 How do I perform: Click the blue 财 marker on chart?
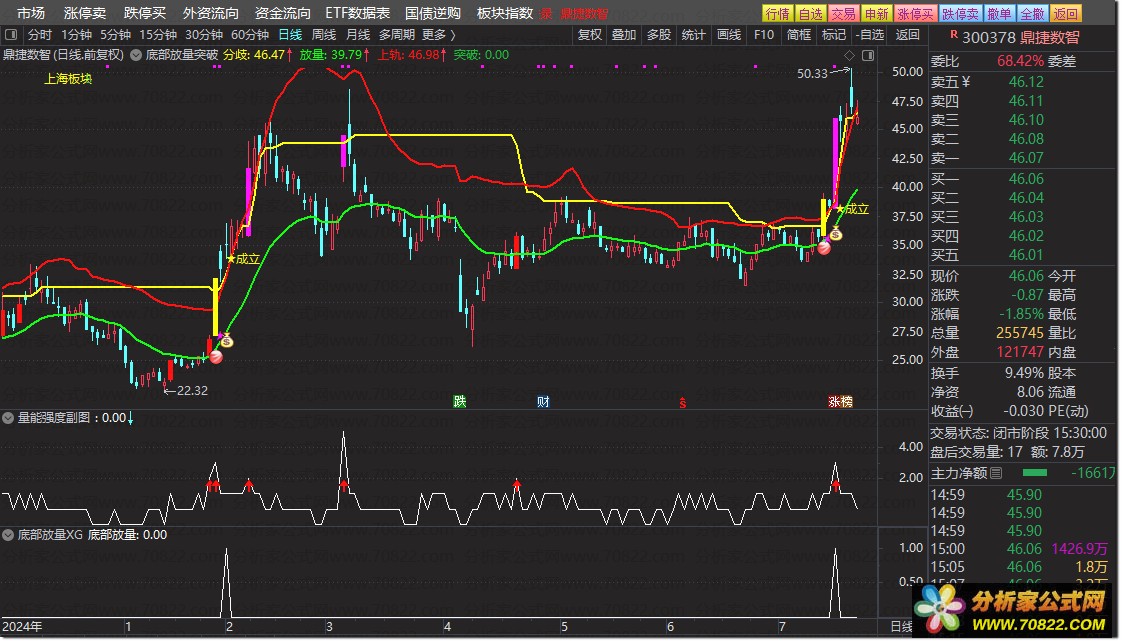pyautogui.click(x=543, y=401)
